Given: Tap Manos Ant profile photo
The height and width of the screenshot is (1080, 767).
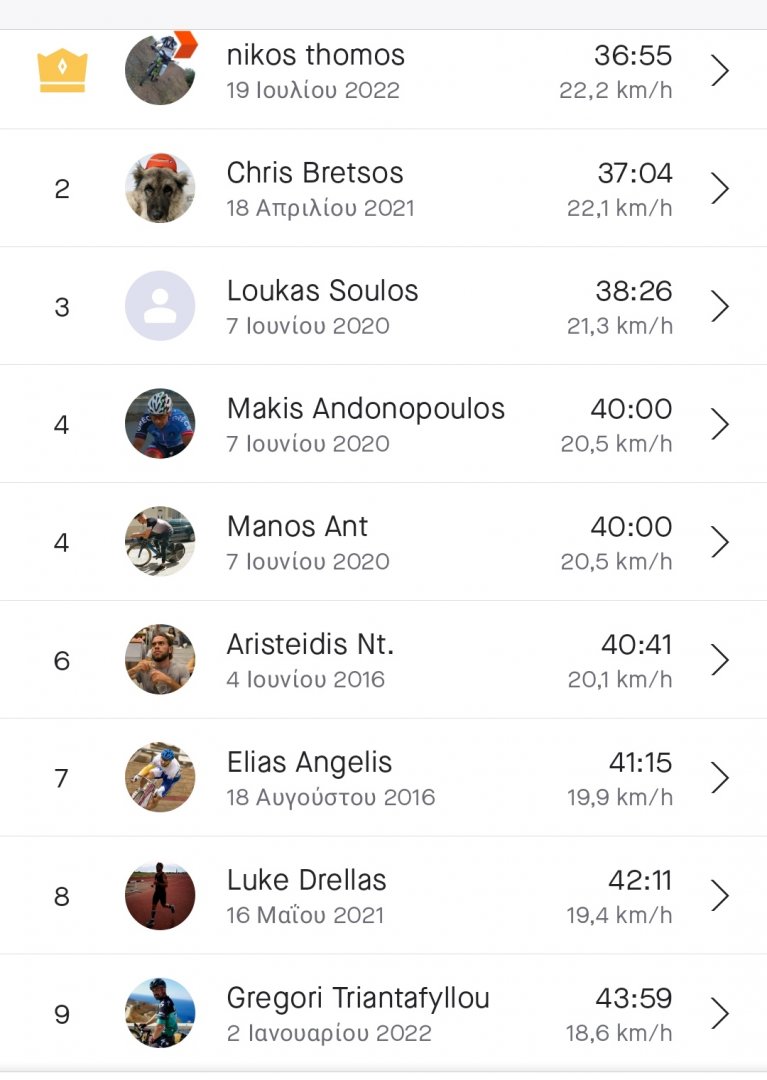Looking at the screenshot, I should (160, 542).
